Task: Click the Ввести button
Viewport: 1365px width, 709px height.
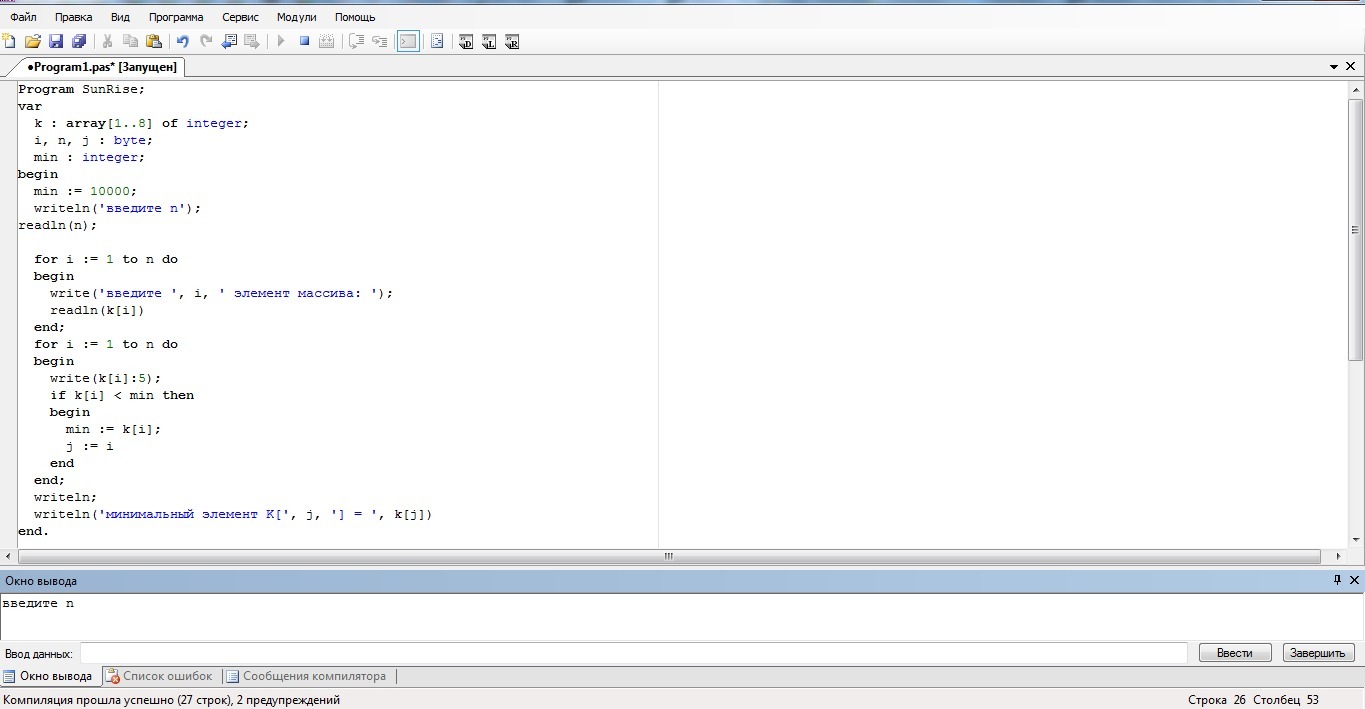Action: click(1234, 653)
